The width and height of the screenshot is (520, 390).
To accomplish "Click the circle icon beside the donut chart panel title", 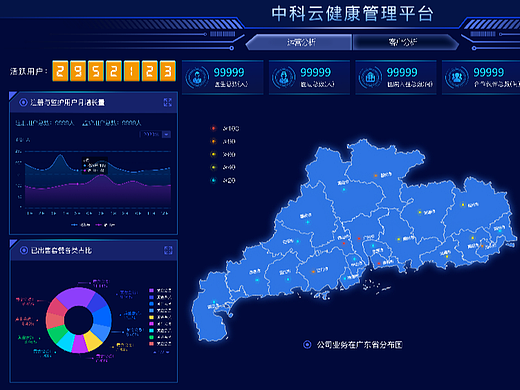I will 24,250.
